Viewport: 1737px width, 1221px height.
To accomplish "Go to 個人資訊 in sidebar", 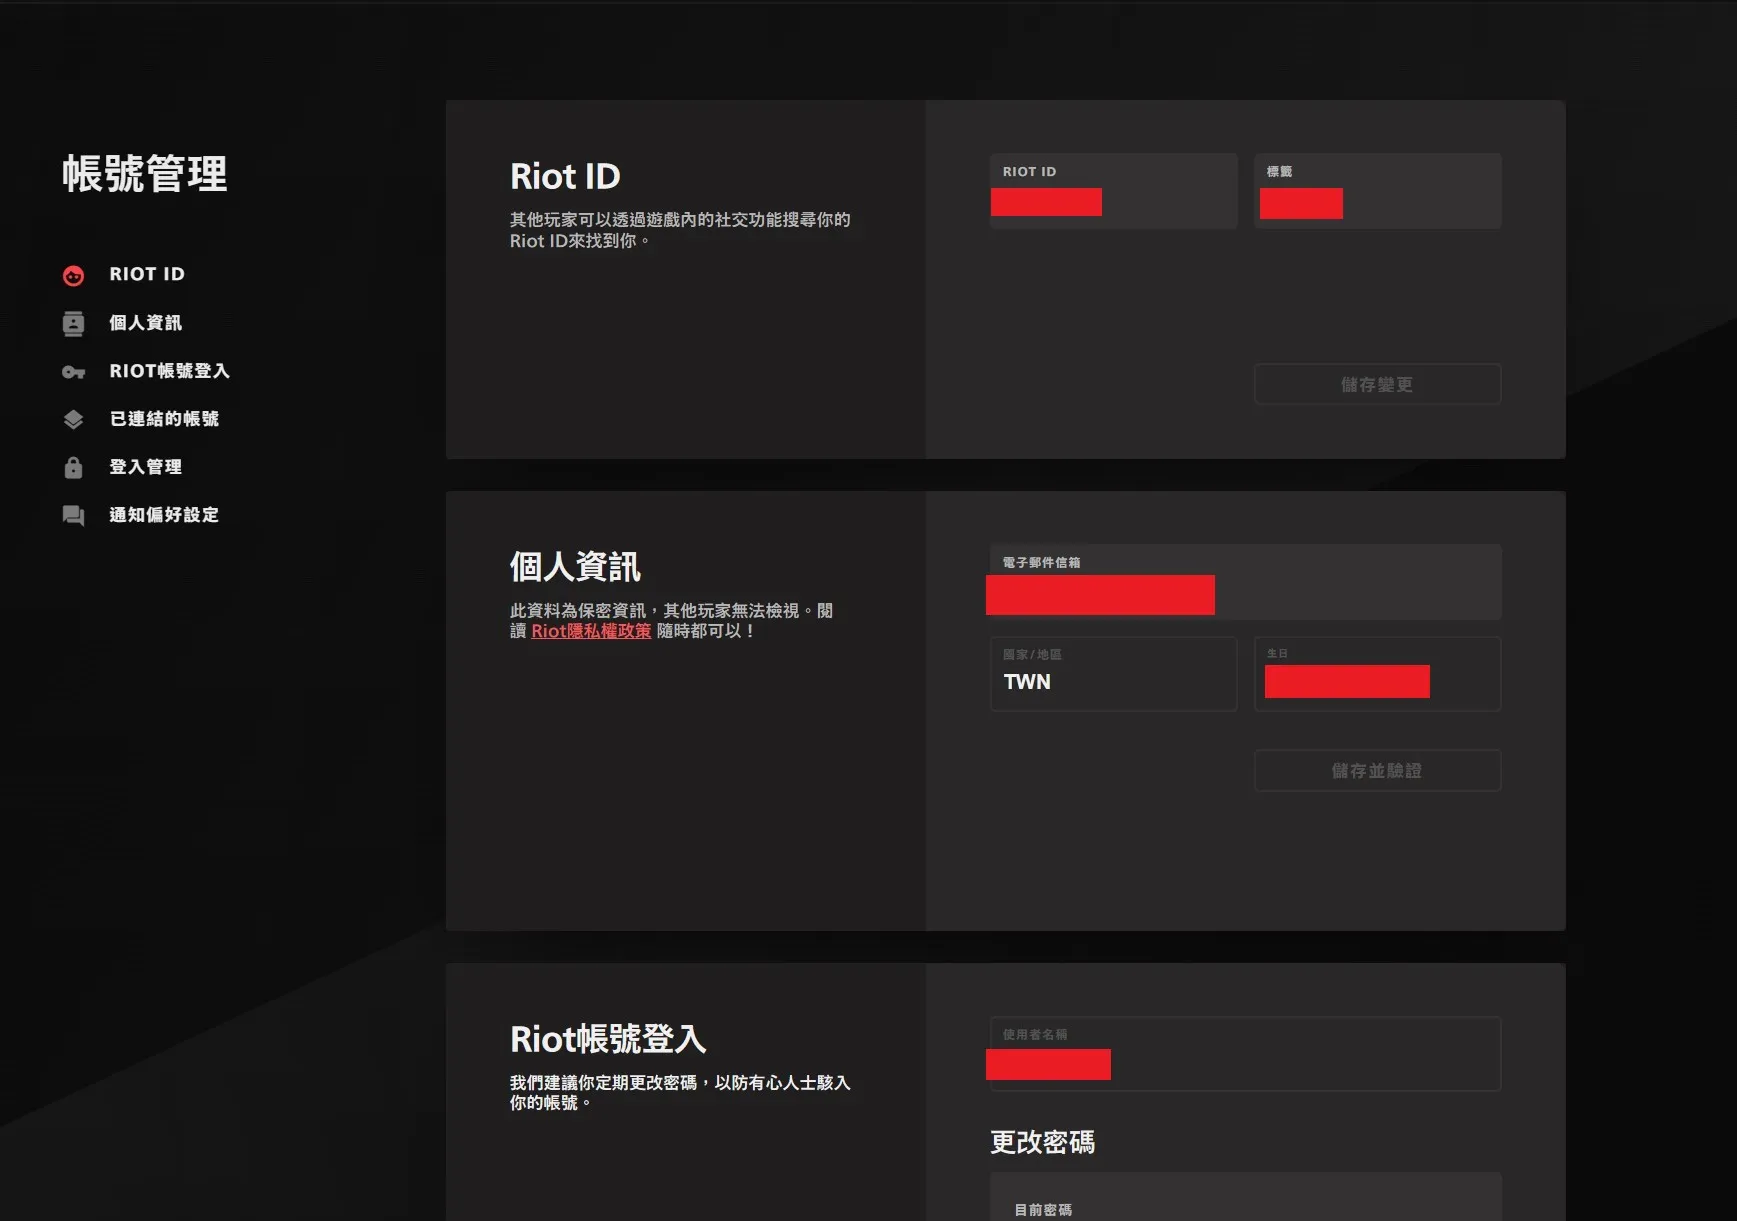I will 145,322.
